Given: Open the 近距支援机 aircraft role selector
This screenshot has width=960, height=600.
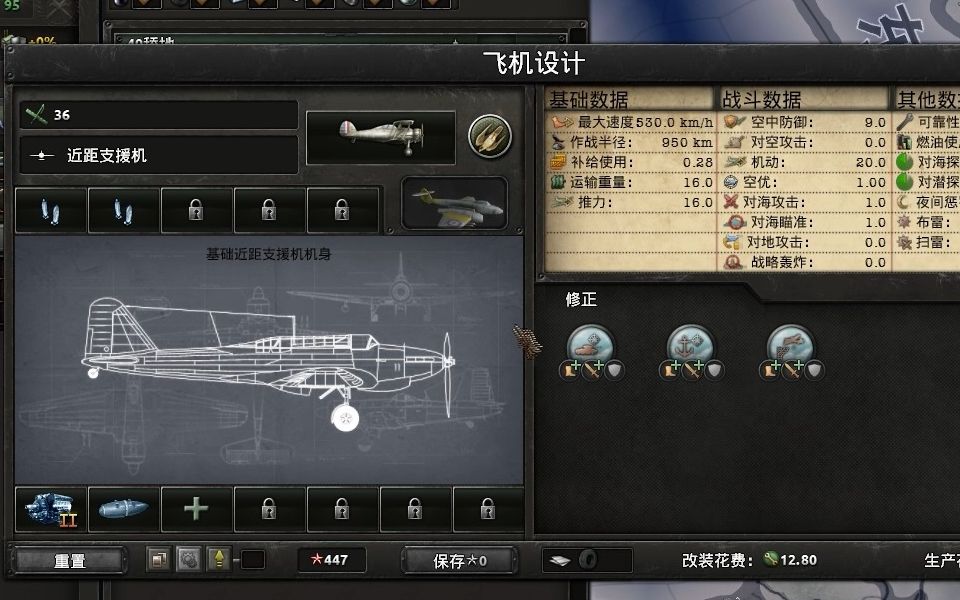Looking at the screenshot, I should click(159, 156).
